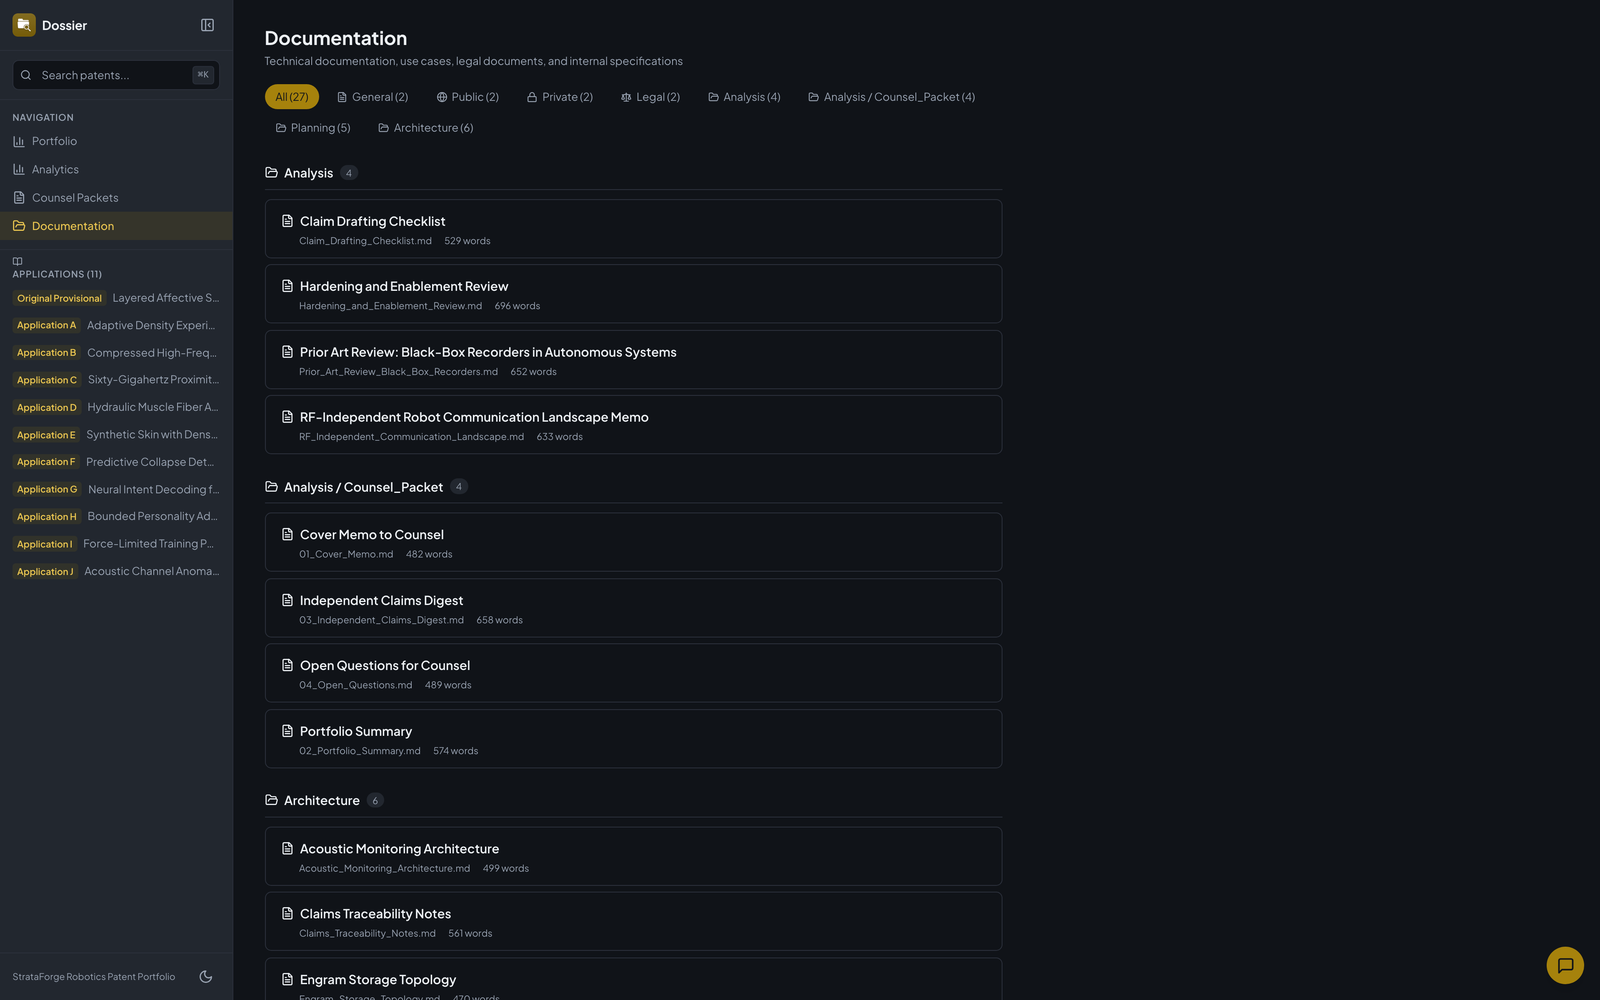Click the Counsel Packets document icon
The width and height of the screenshot is (1600, 1000).
point(19,198)
